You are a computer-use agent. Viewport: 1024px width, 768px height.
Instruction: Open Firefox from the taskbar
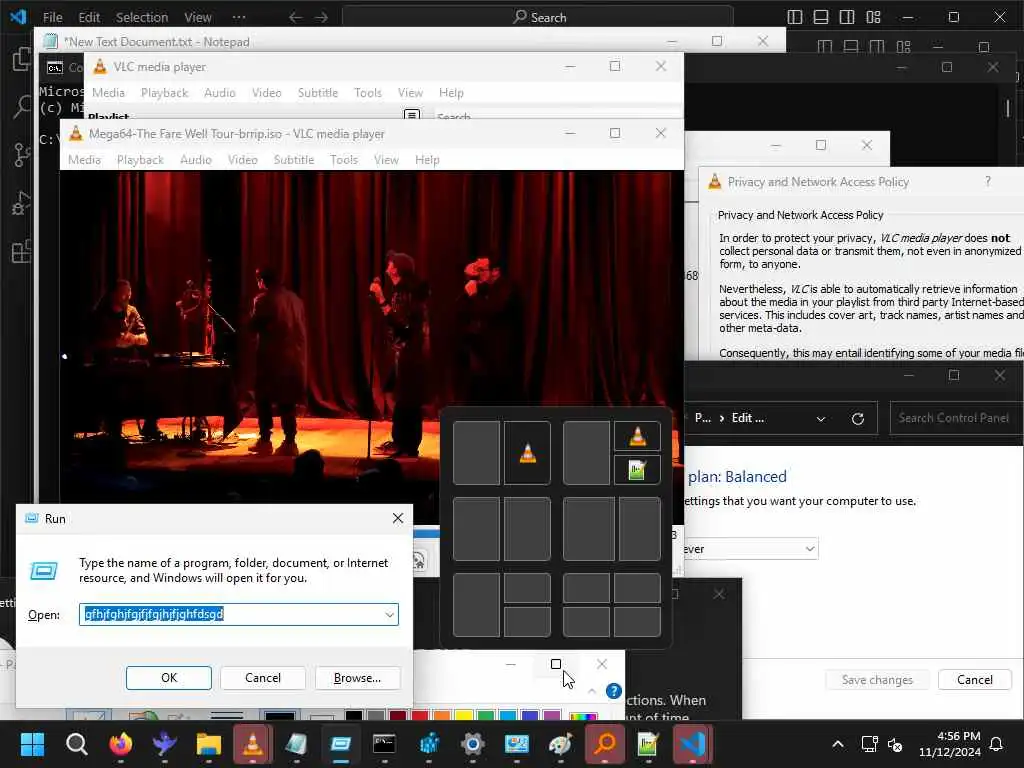click(120, 744)
